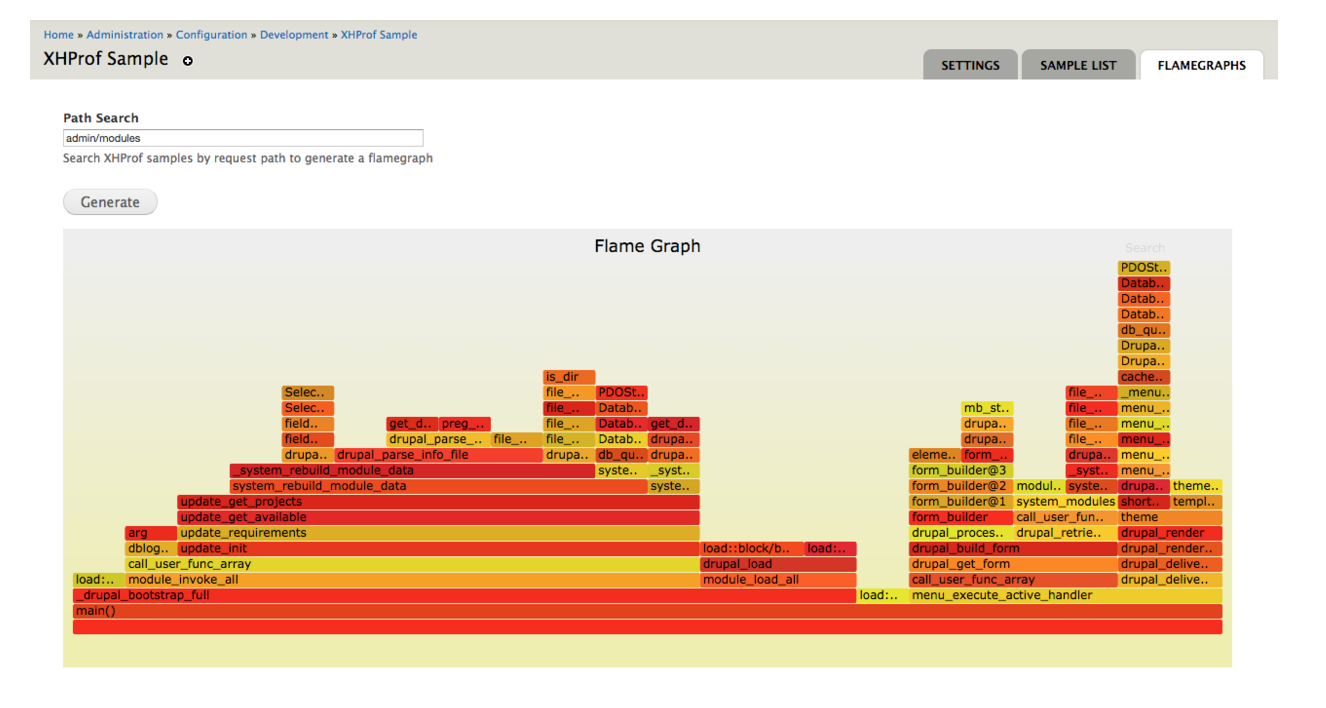Switch to the Sample List tab
This screenshot has width=1326, height=708.
pyautogui.click(x=1078, y=65)
